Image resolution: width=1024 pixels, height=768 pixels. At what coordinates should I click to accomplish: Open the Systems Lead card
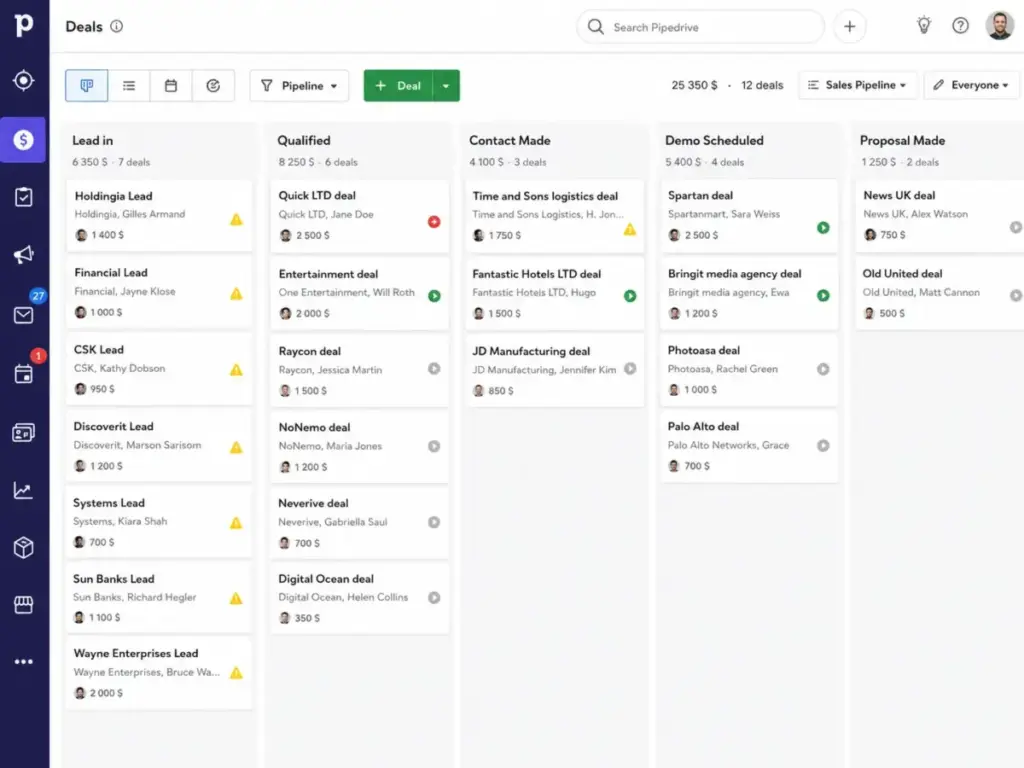click(x=159, y=522)
